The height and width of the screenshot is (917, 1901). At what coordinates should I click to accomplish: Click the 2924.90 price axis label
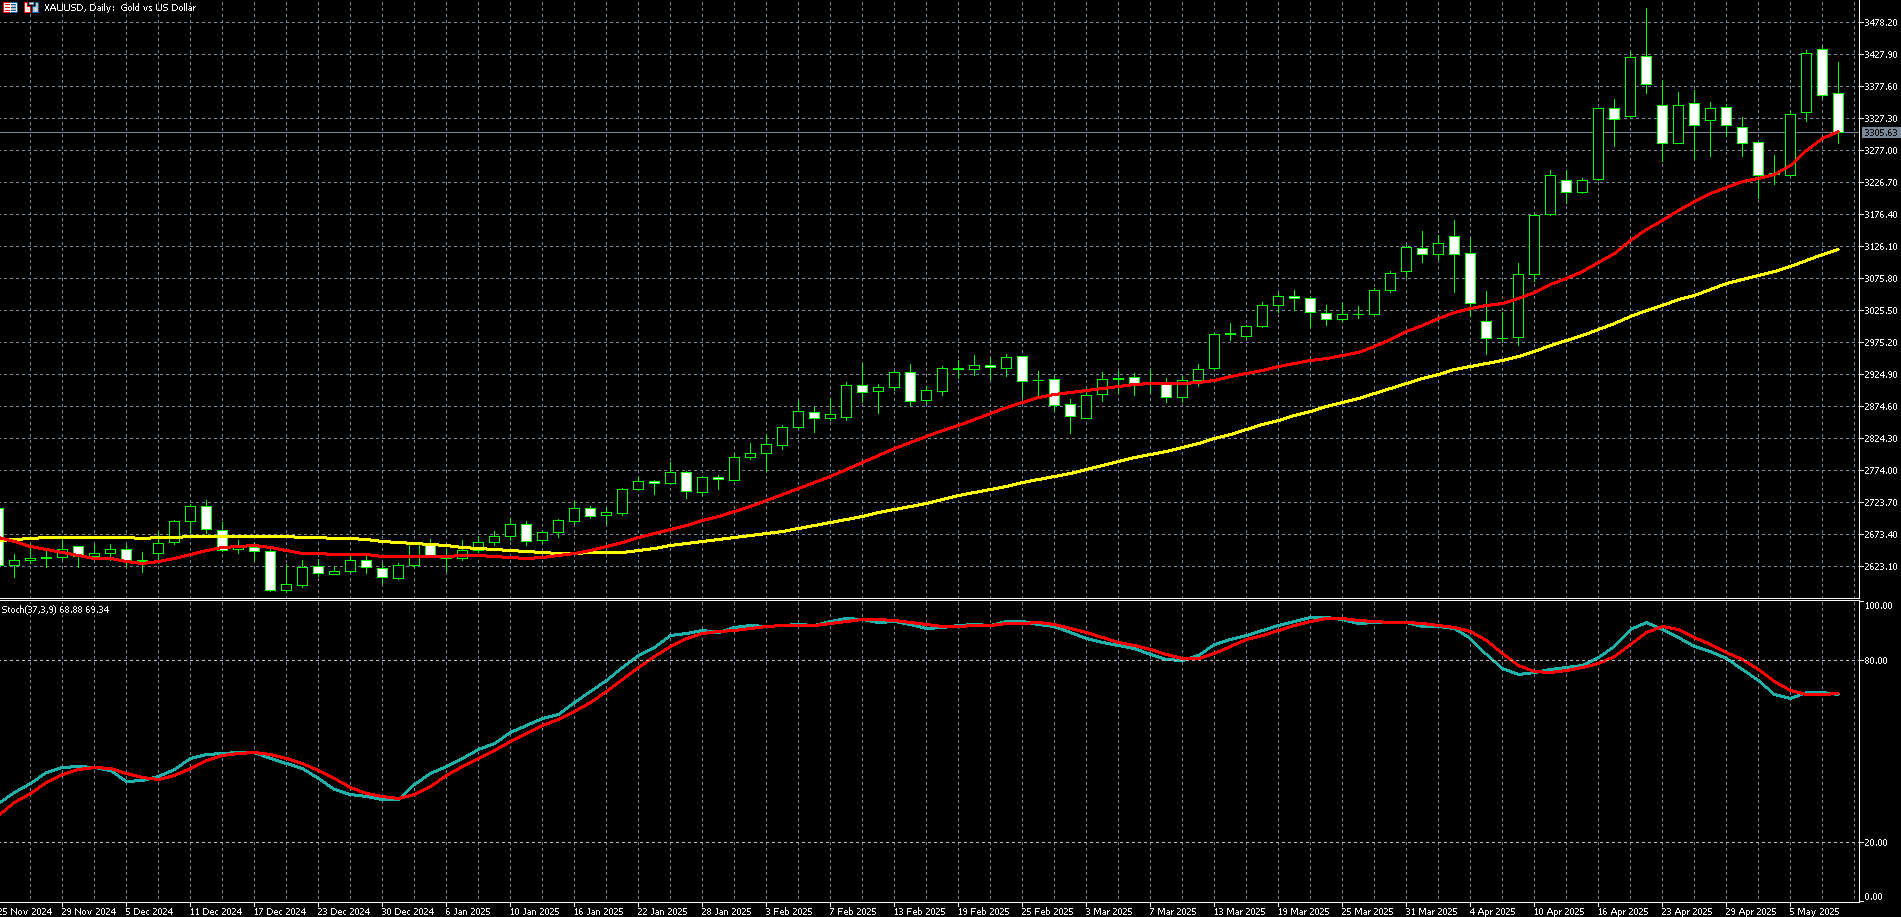[x=1880, y=375]
